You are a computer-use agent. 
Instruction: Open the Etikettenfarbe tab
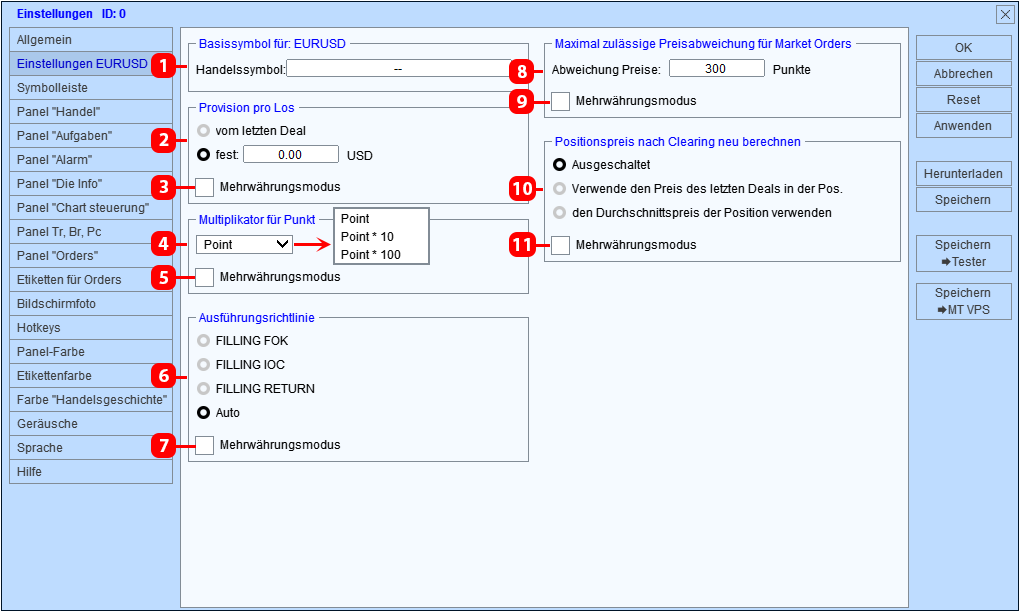(x=91, y=377)
